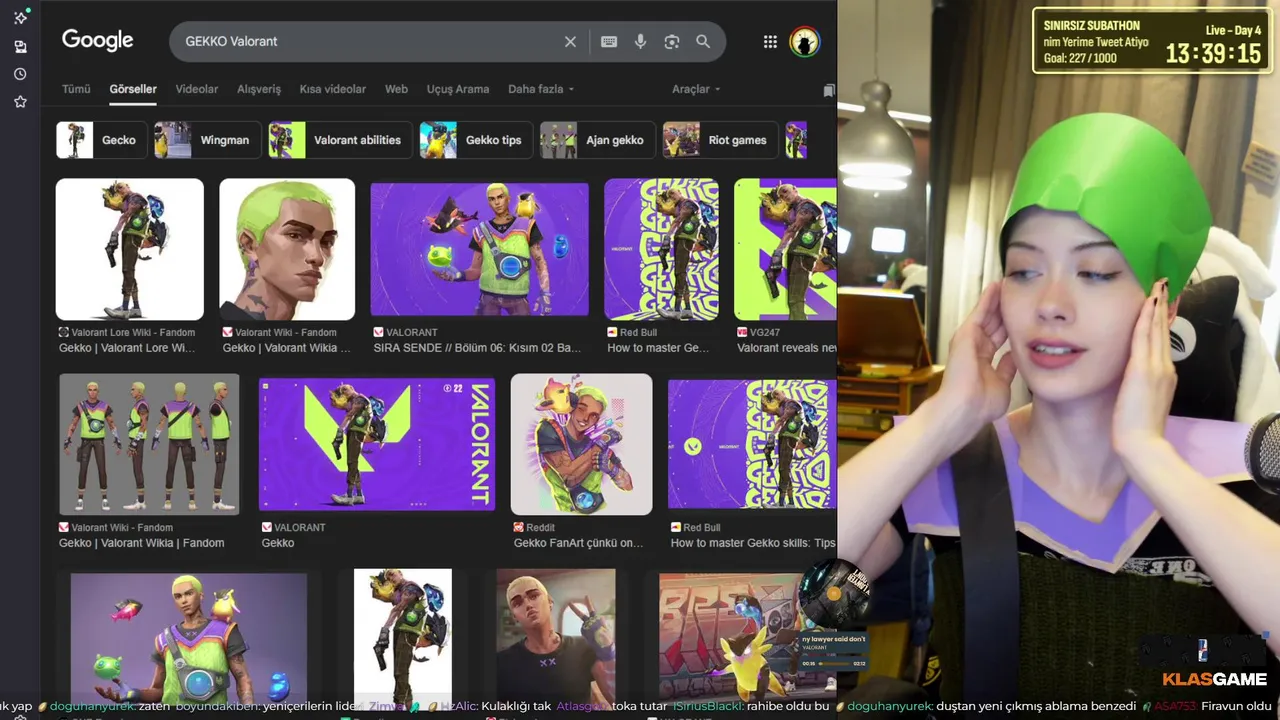Search by image with the Lens icon

click(672, 41)
